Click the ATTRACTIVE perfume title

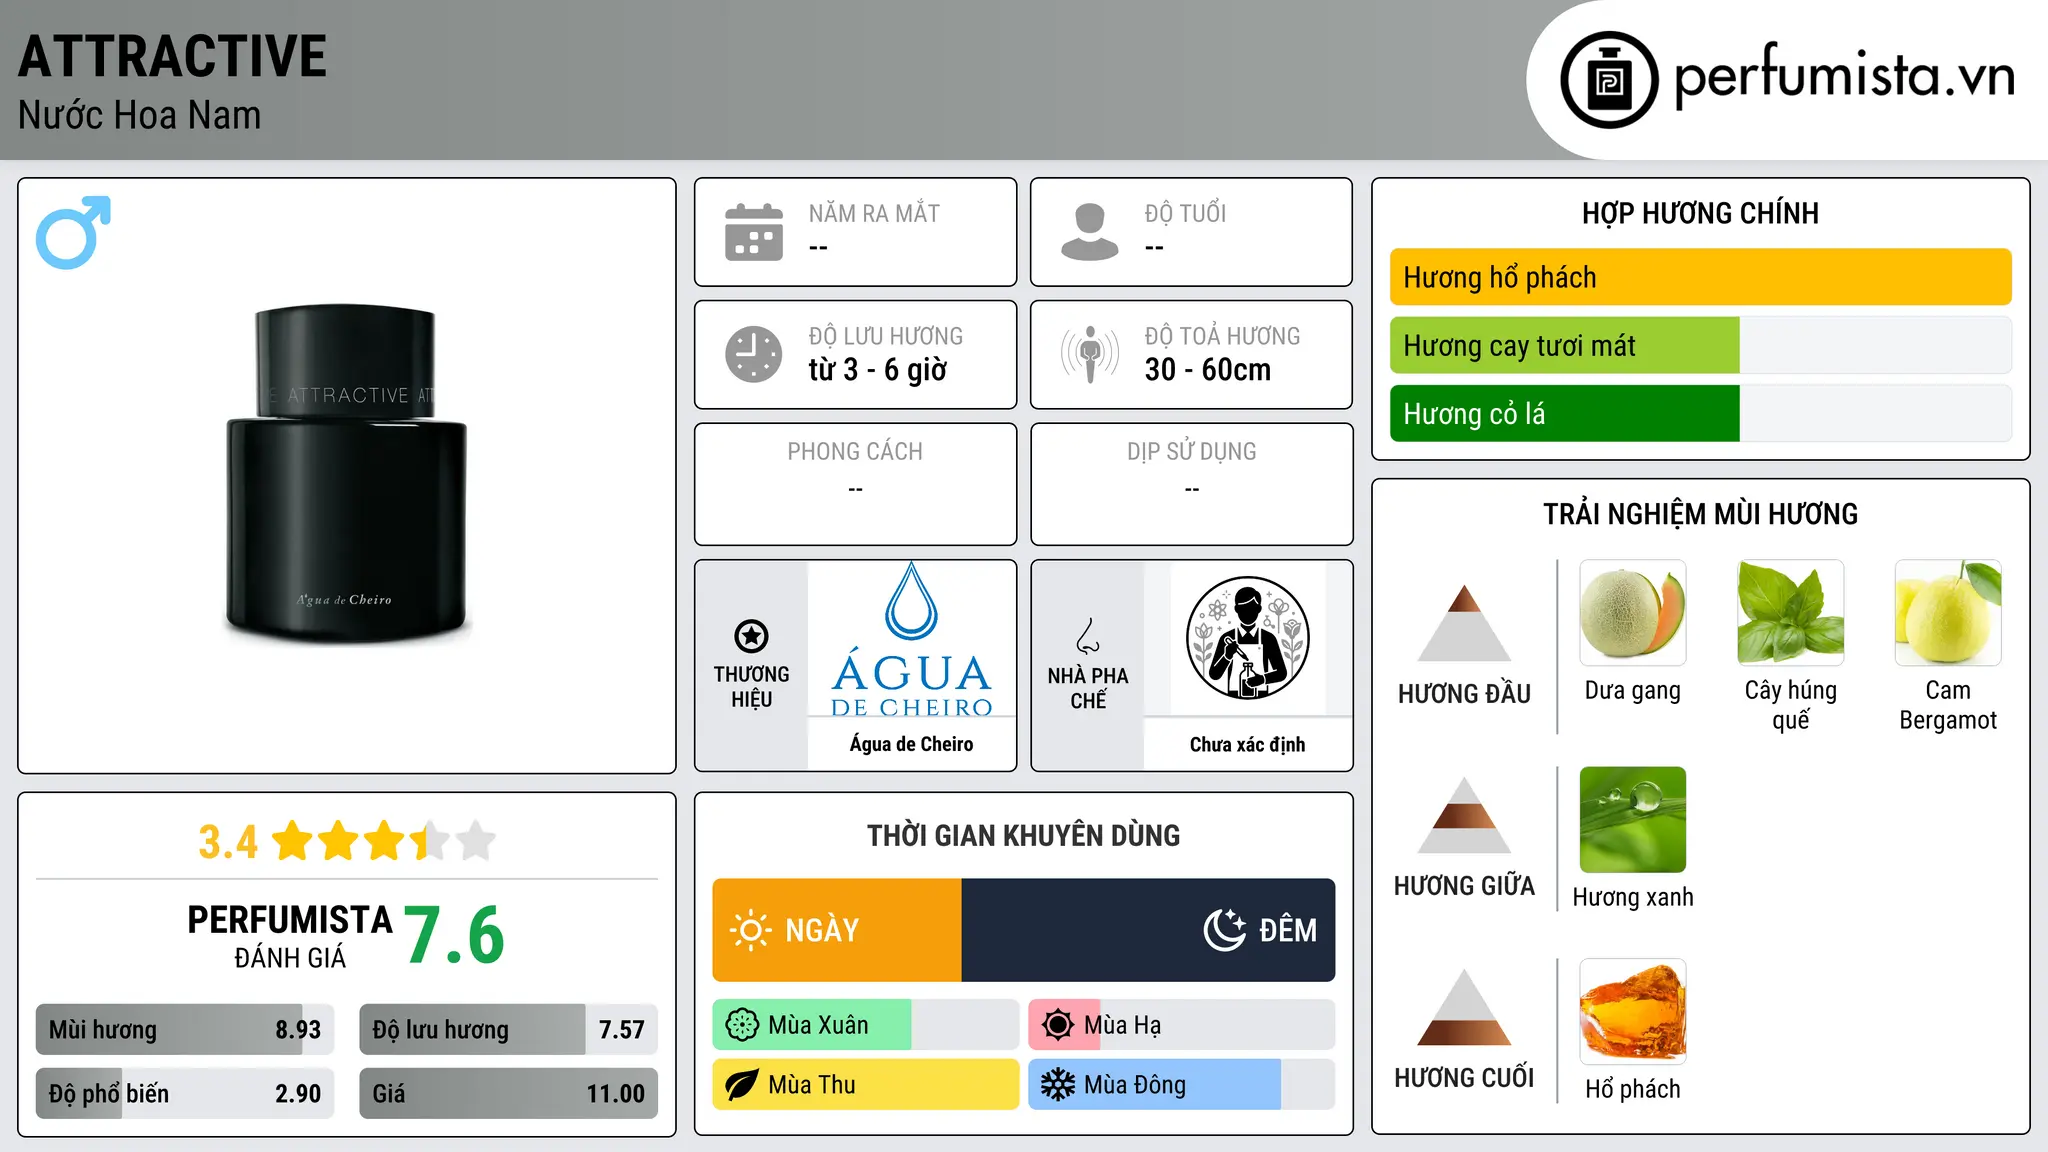pos(172,56)
